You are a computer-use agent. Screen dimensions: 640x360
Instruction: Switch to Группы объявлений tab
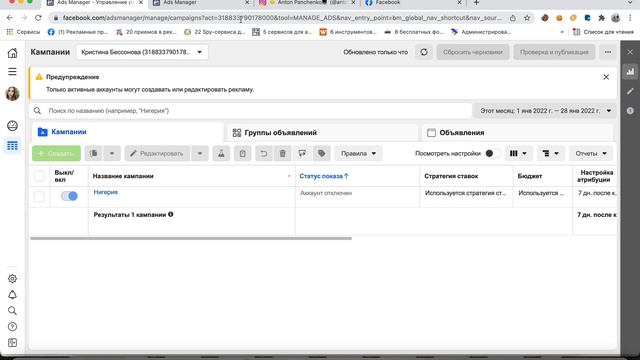coord(322,133)
